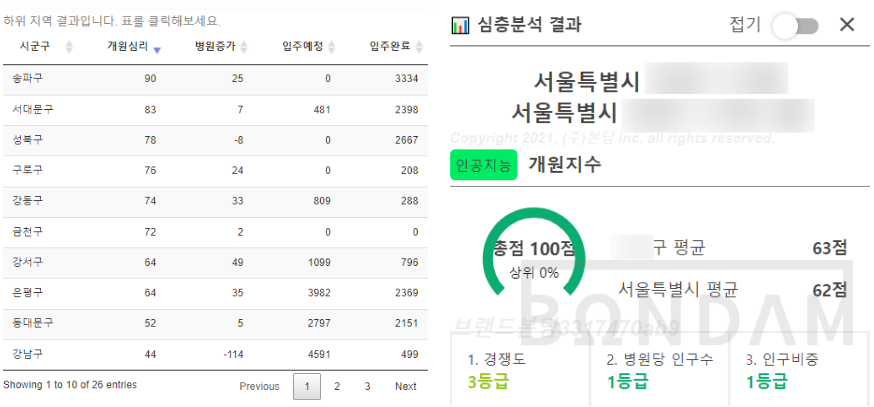The width and height of the screenshot is (874, 407).
Task: Go to page 3 of table
Action: tap(367, 386)
